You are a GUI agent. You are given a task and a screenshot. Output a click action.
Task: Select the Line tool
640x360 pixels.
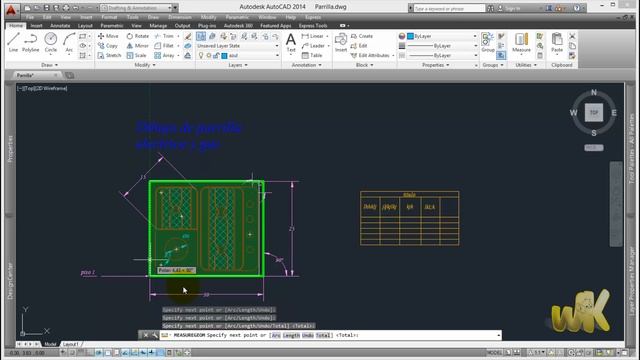[x=13, y=42]
